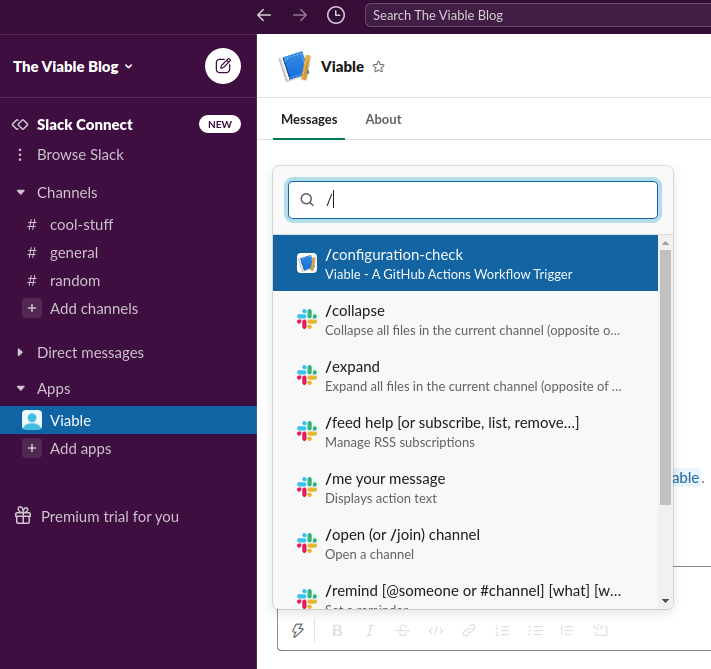The width and height of the screenshot is (711, 669).
Task: Select the /open channel command
Action: pyautogui.click(x=465, y=543)
